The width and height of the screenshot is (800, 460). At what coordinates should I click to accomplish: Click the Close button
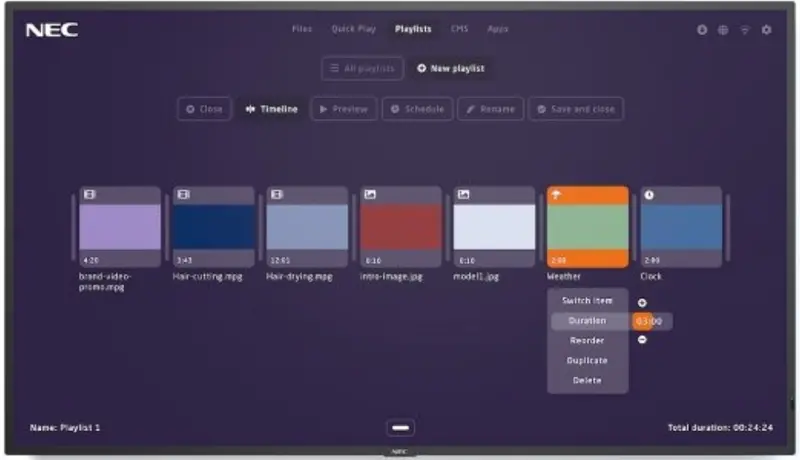coord(204,109)
